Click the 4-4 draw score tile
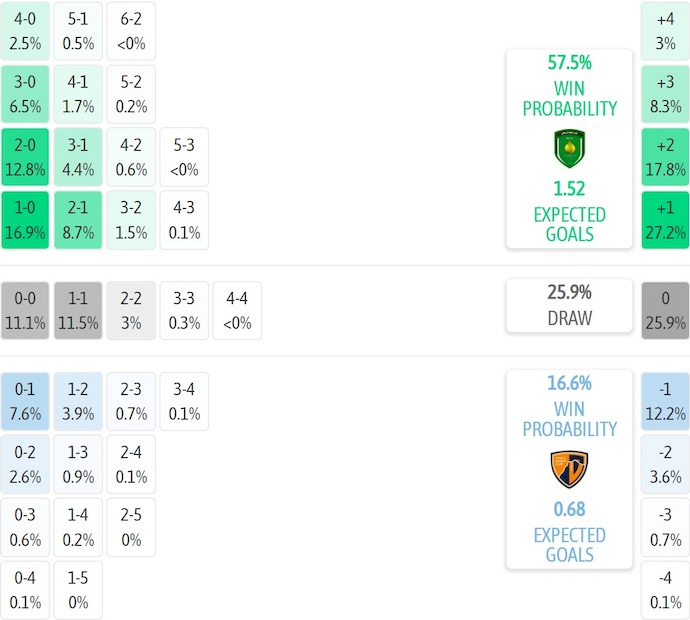 pyautogui.click(x=237, y=311)
